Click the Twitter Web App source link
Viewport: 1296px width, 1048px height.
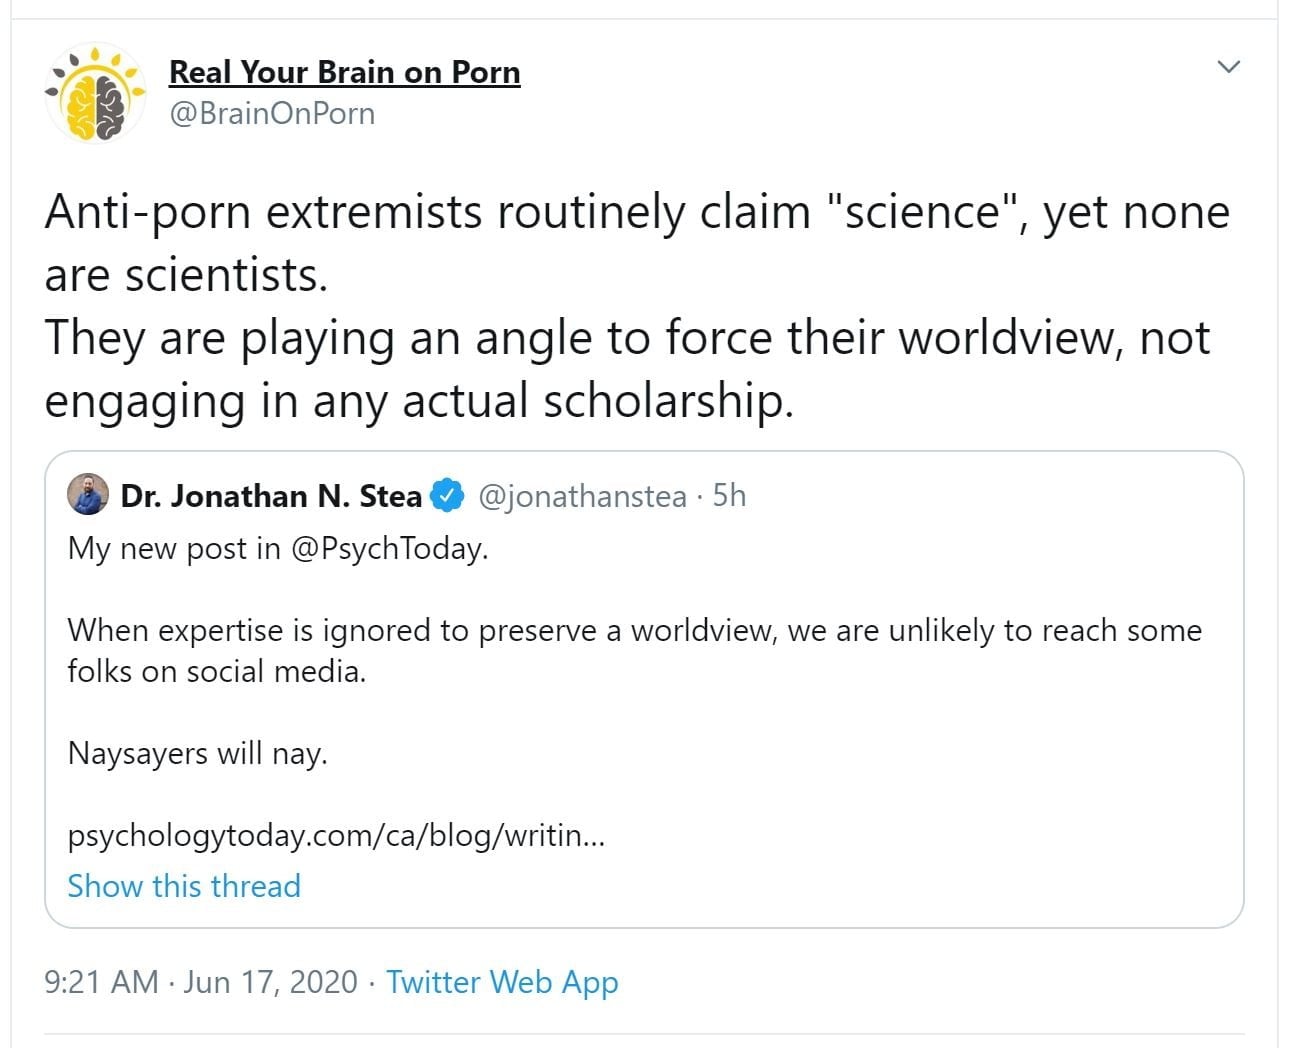[502, 982]
